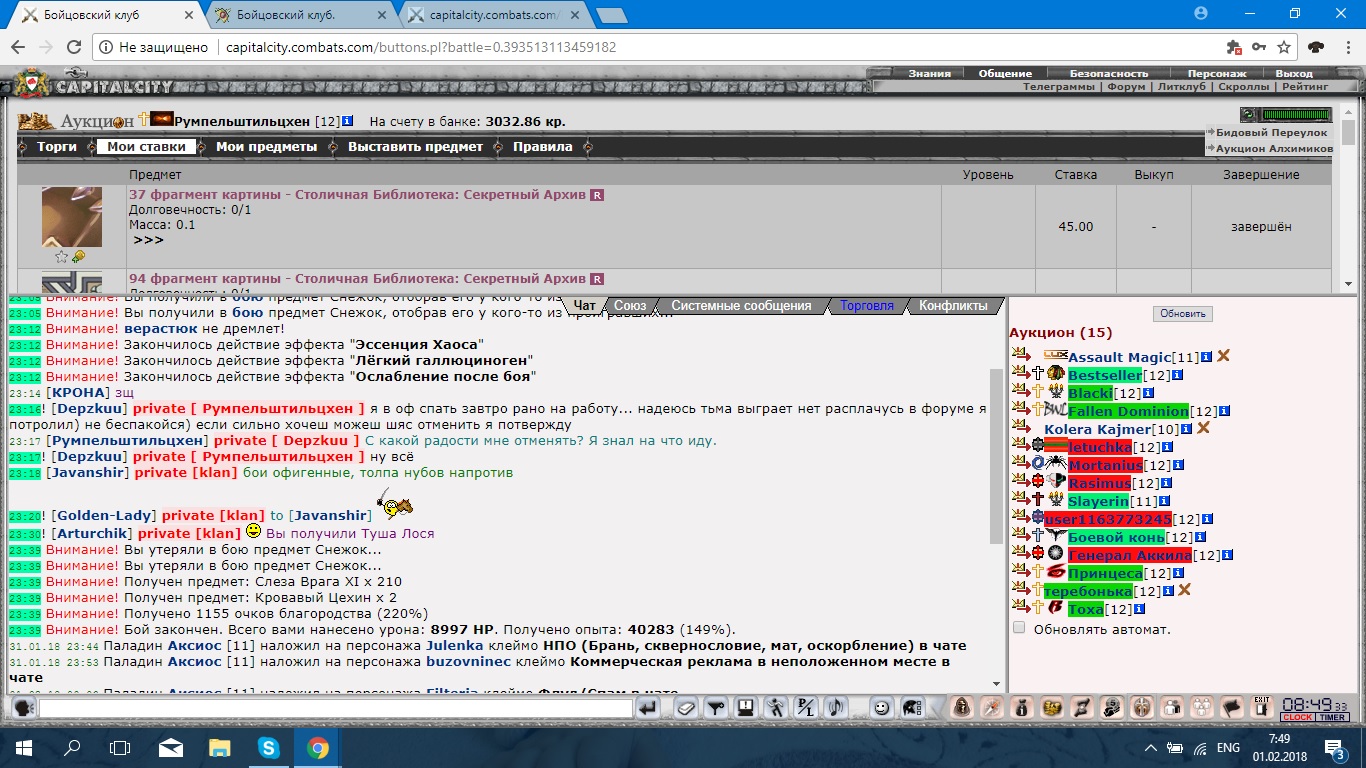Click the R icon after 37 фрагмент картины
1366x768 pixels.
click(x=597, y=195)
